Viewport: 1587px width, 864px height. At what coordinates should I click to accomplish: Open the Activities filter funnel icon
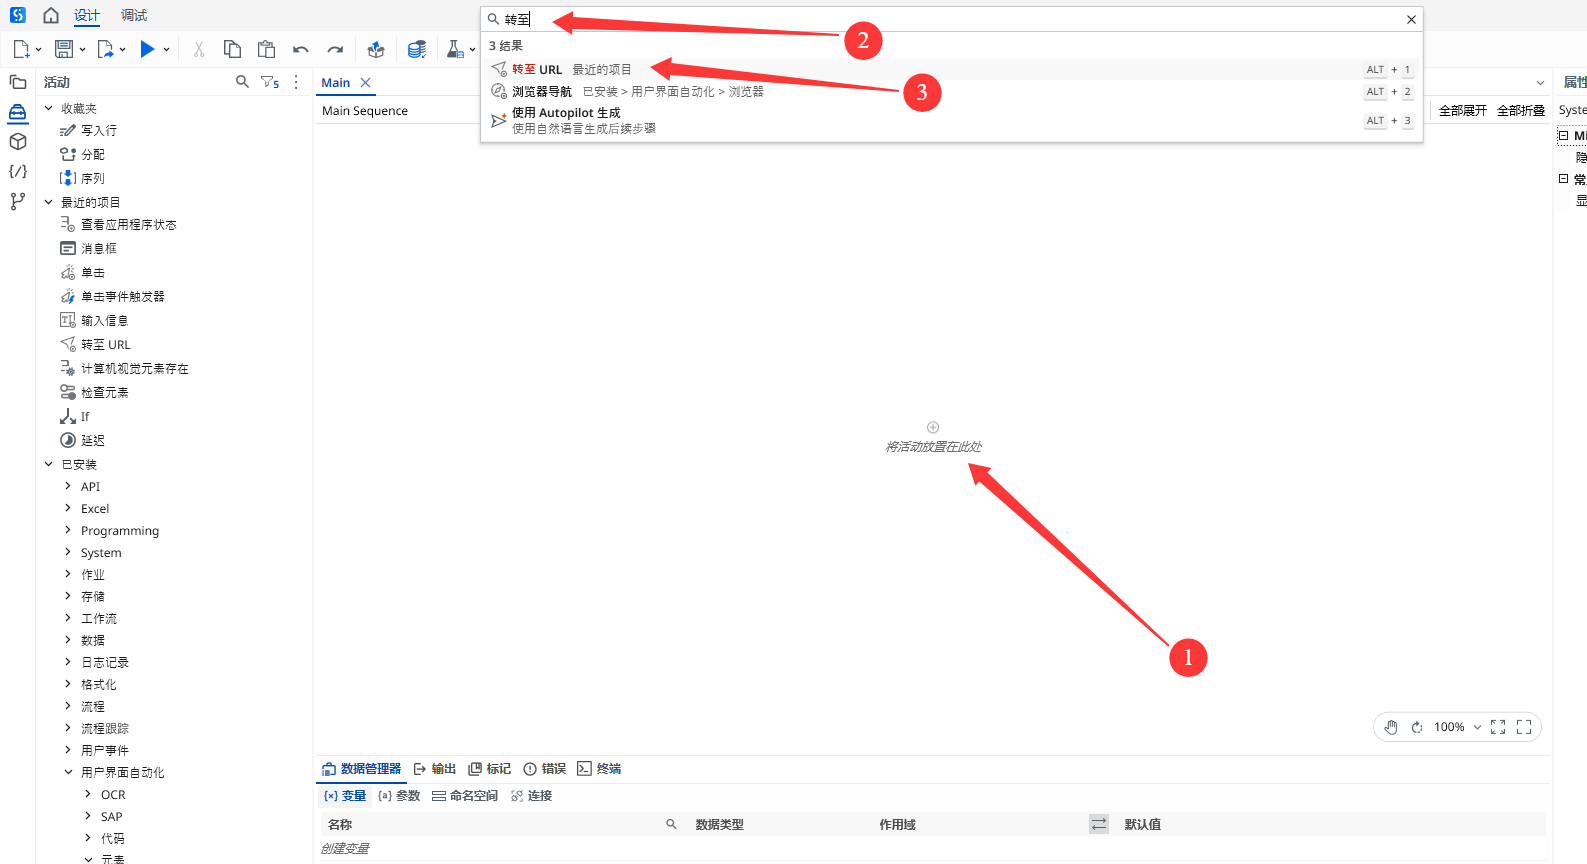269,82
